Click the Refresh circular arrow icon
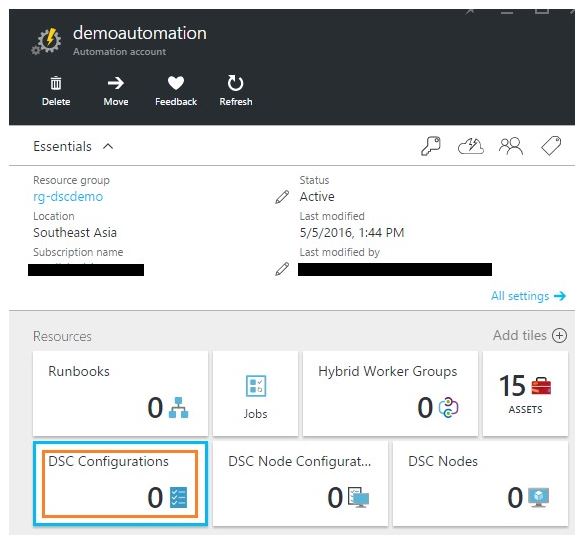586x545 pixels. pyautogui.click(x=235, y=83)
